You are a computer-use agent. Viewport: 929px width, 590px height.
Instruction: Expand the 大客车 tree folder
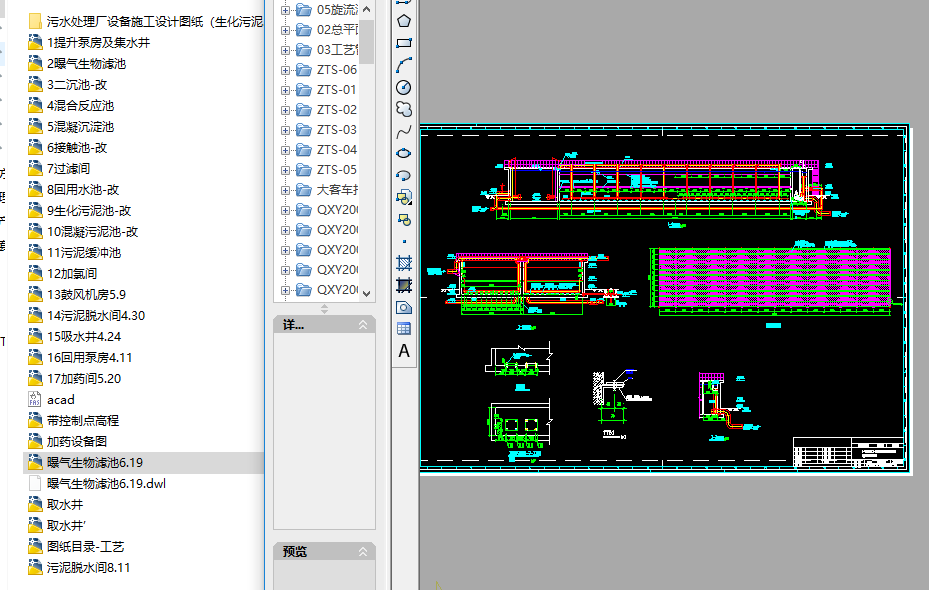tap(286, 190)
